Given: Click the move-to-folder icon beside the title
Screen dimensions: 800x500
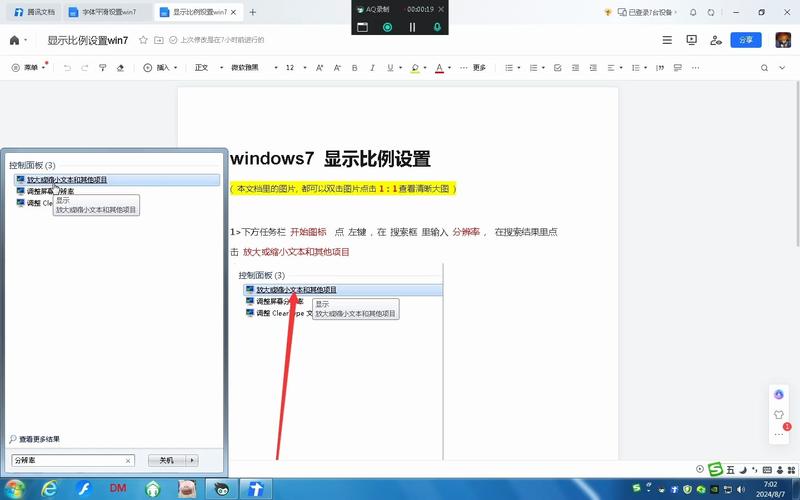Looking at the screenshot, I should click(159, 40).
